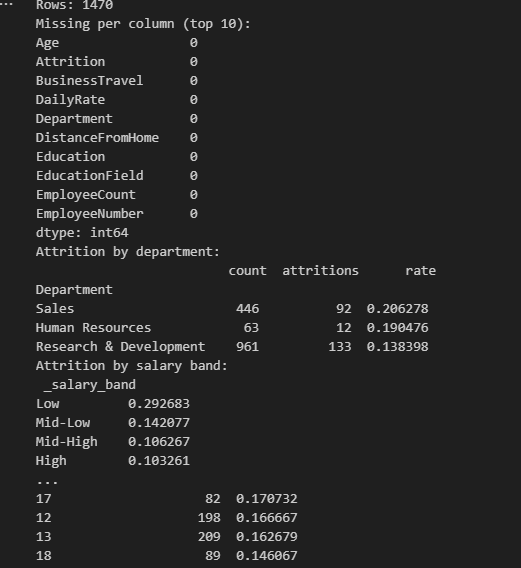
Task: Click the Human Resources row label
Action: click(x=93, y=328)
